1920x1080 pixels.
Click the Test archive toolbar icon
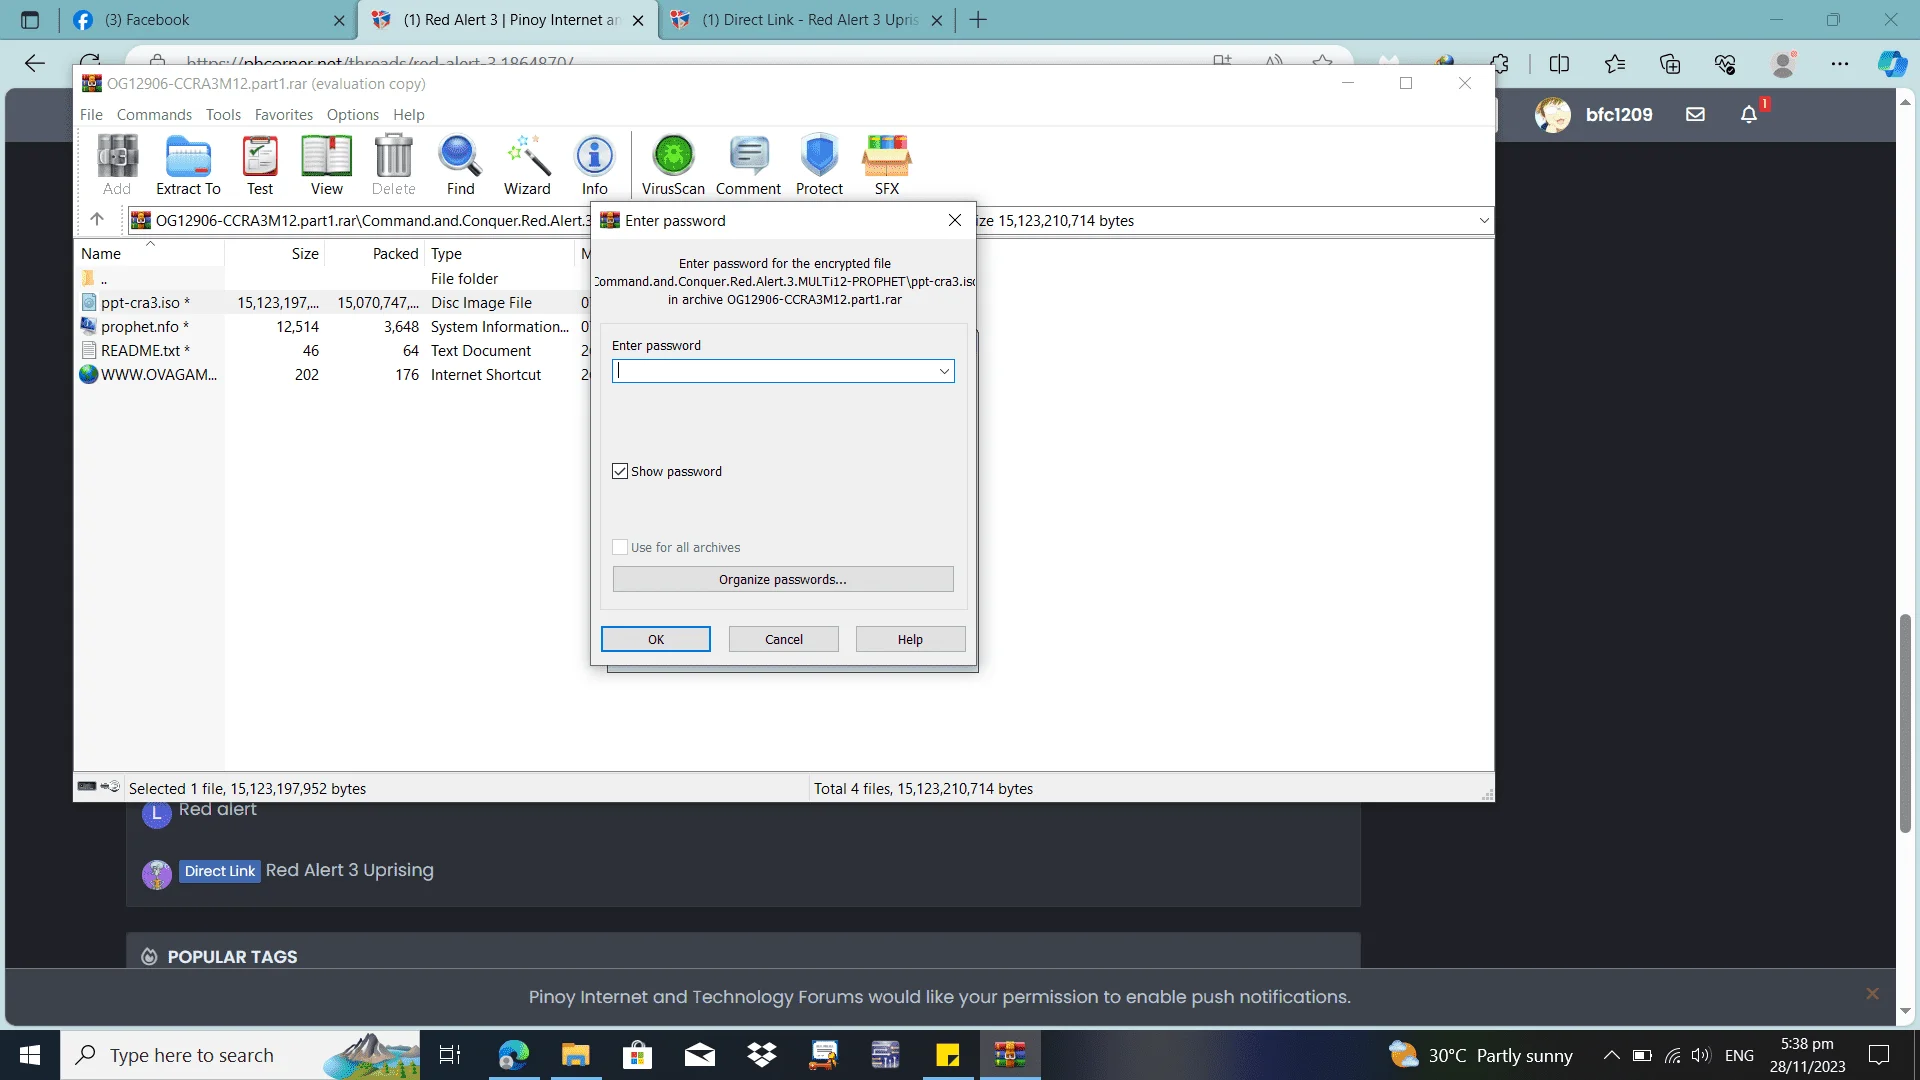coord(260,165)
